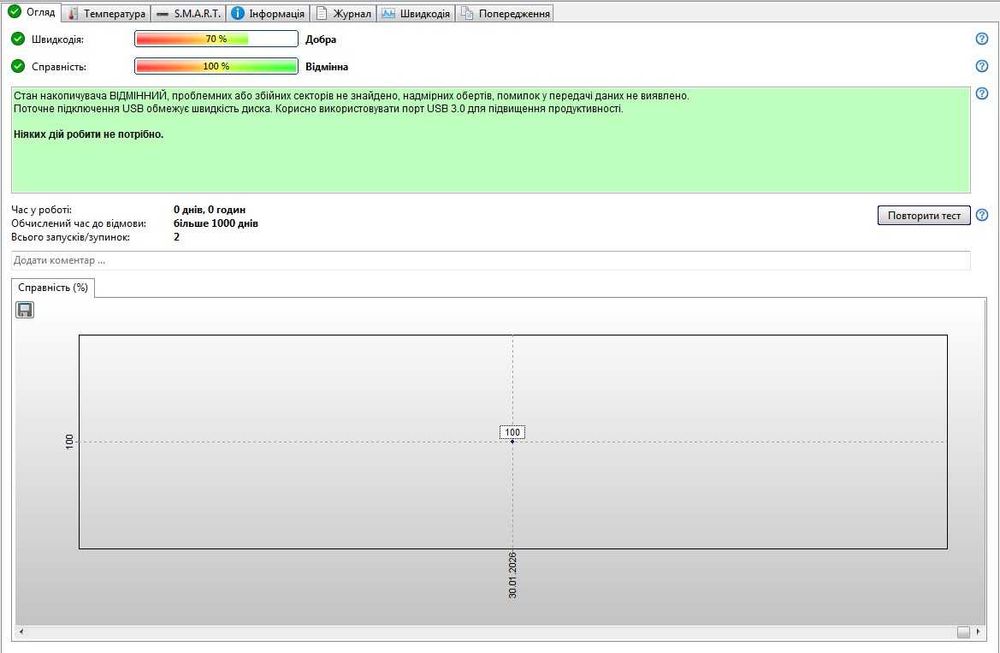Click the 'Всього запусків/зупинок:' label
Image resolution: width=1000 pixels, height=653 pixels.
click(71, 237)
